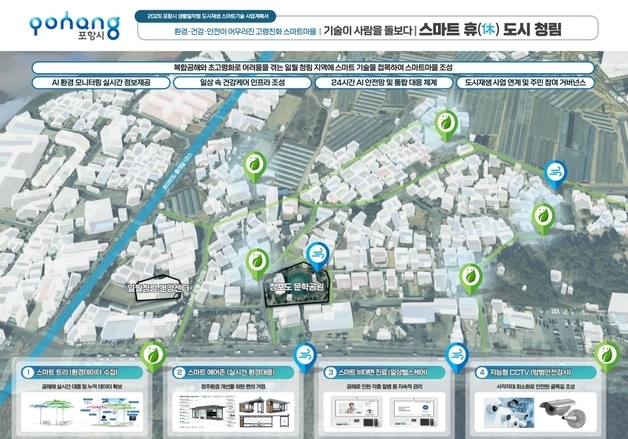Click the '스마트 휴(休) 도시 청림' title text
The height and width of the screenshot is (439, 628).
[490, 30]
